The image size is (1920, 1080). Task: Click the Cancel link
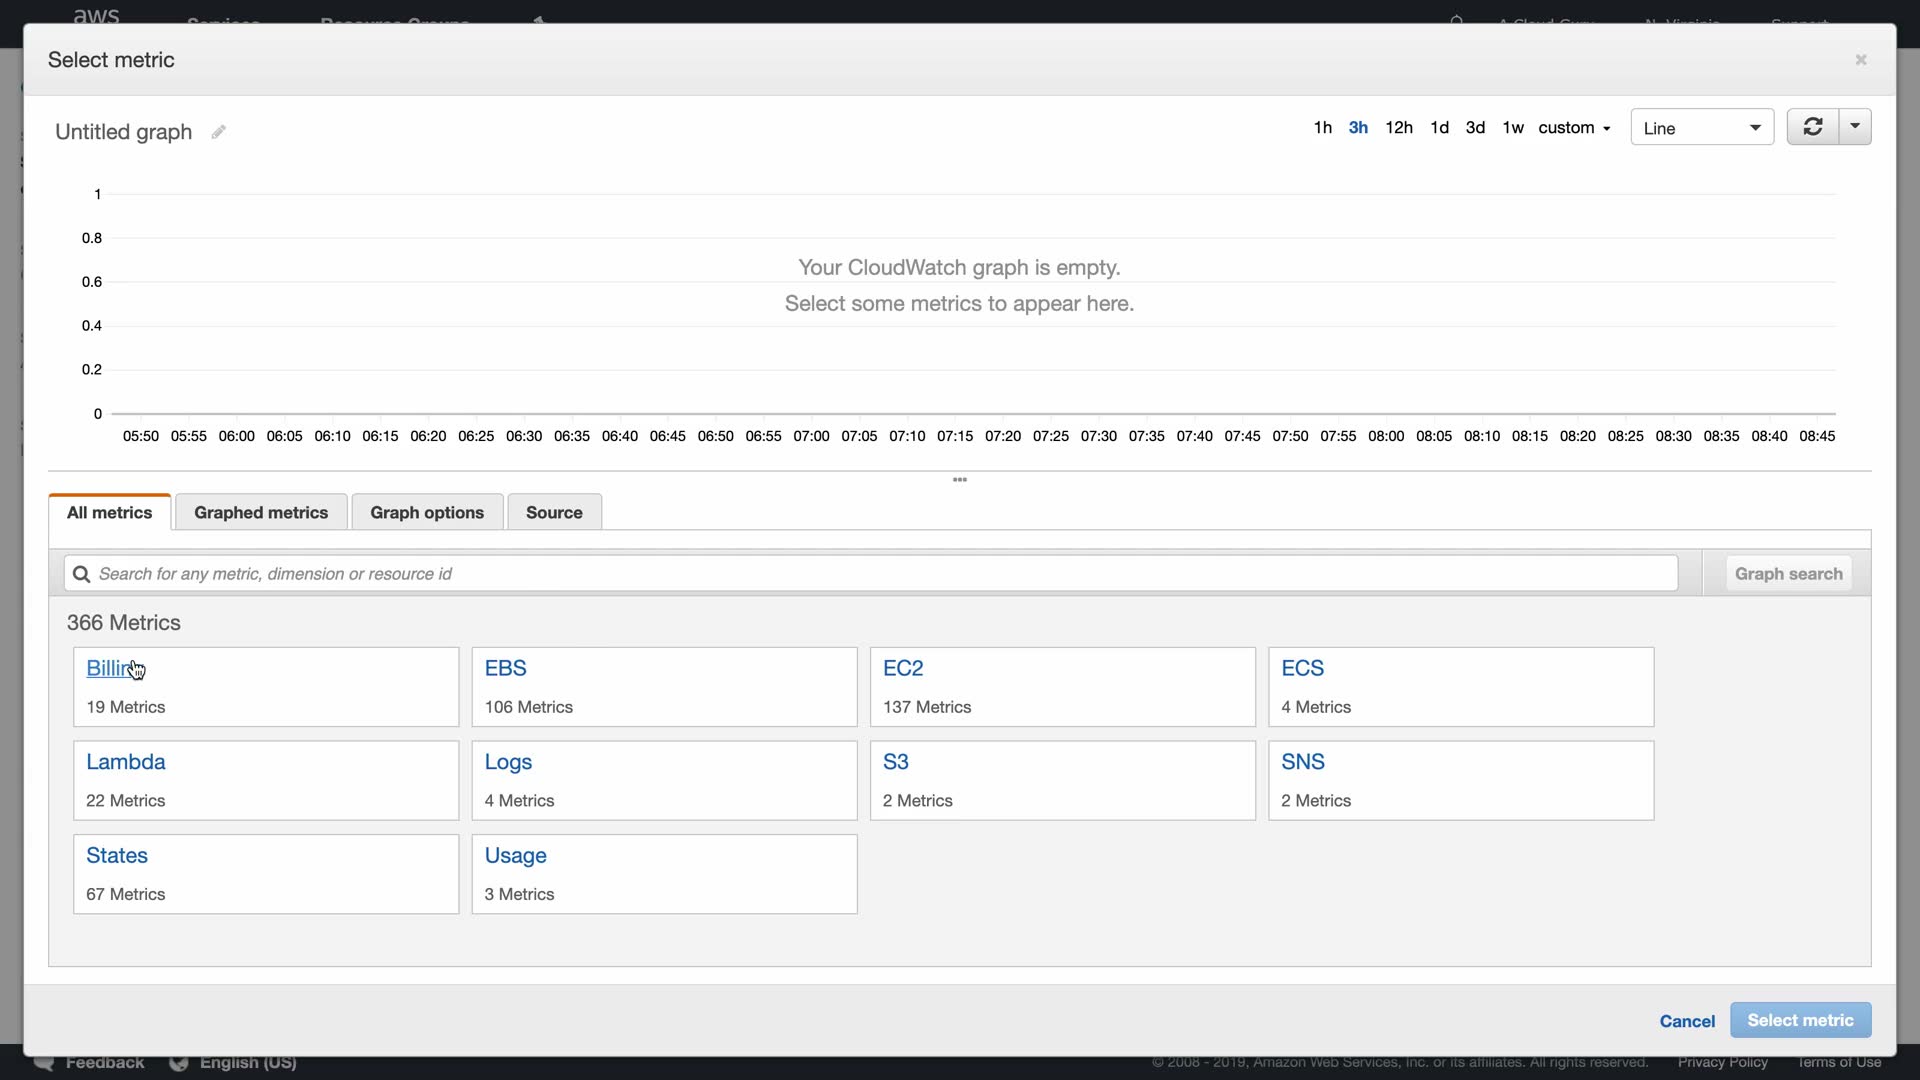pos(1686,1021)
